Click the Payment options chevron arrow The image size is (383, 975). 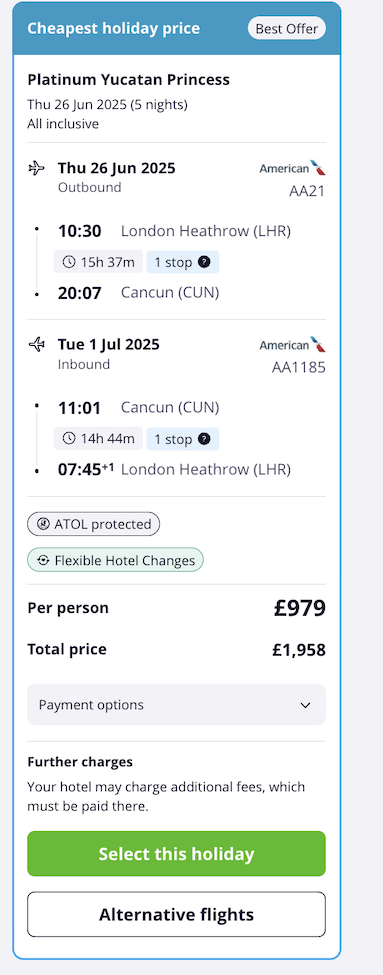[305, 705]
